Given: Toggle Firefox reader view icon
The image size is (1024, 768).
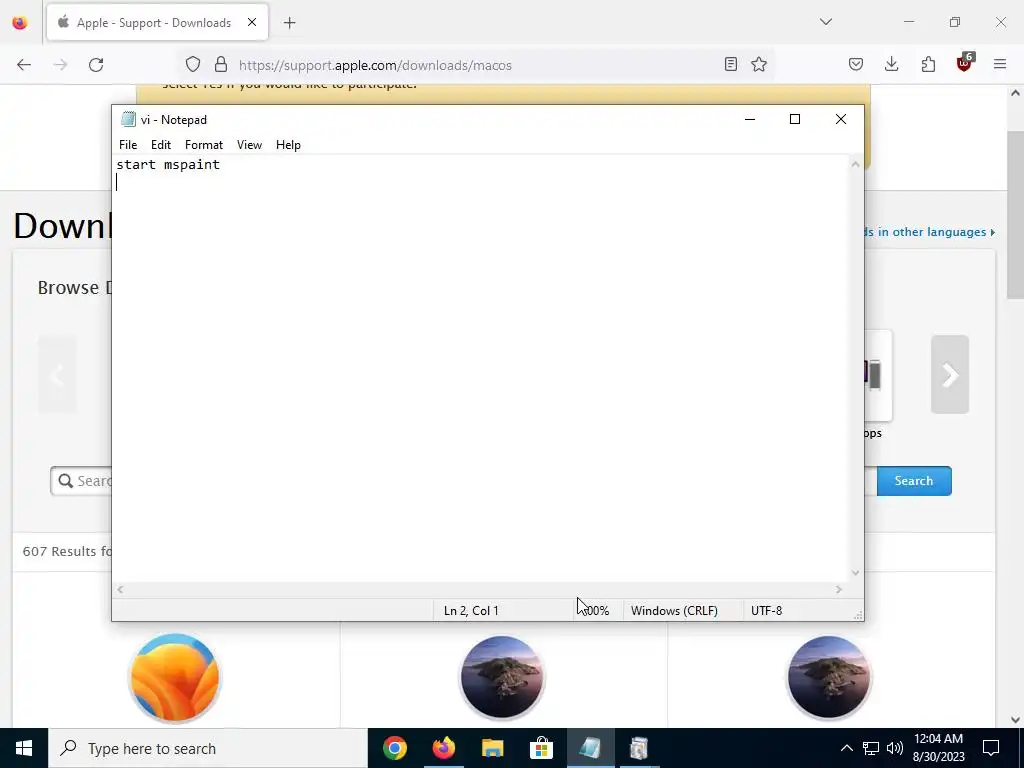Looking at the screenshot, I should pos(731,64).
